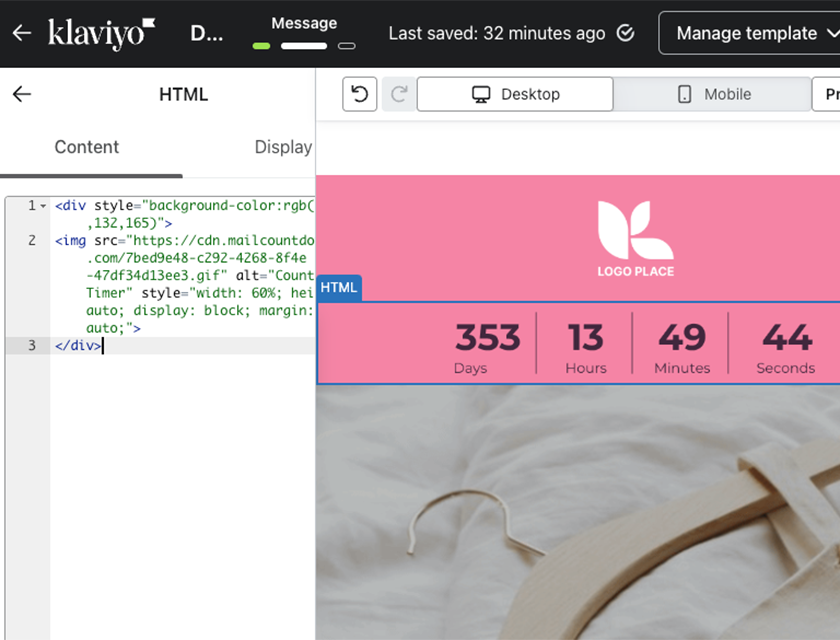Collapse the code fold arrow on line 1

tap(43, 206)
